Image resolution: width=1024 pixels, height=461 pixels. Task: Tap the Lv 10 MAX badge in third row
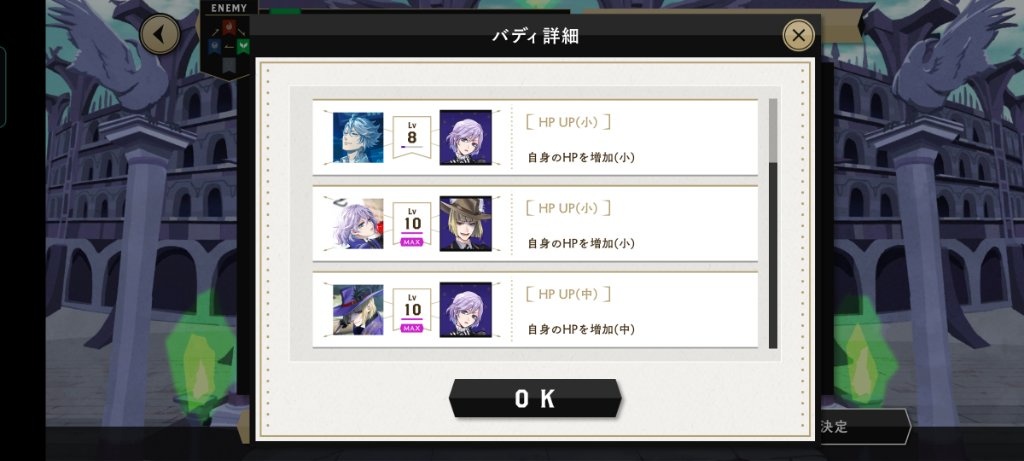pyautogui.click(x=411, y=311)
